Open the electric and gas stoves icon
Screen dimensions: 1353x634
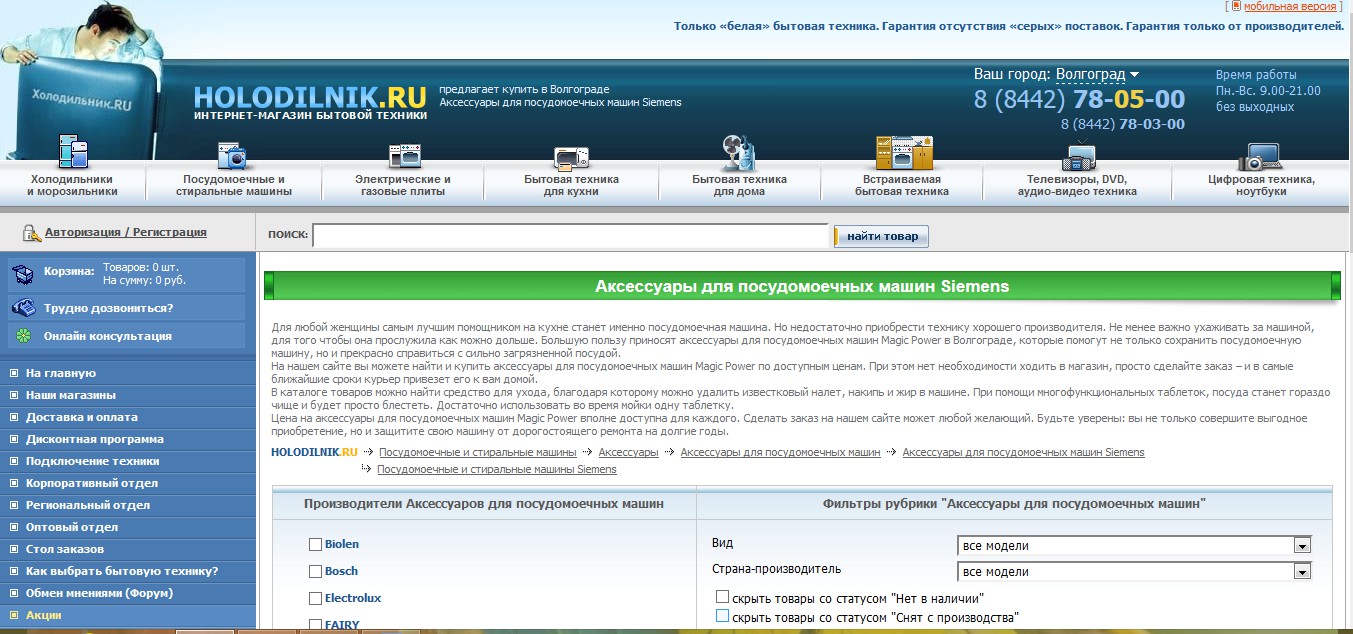(403, 155)
